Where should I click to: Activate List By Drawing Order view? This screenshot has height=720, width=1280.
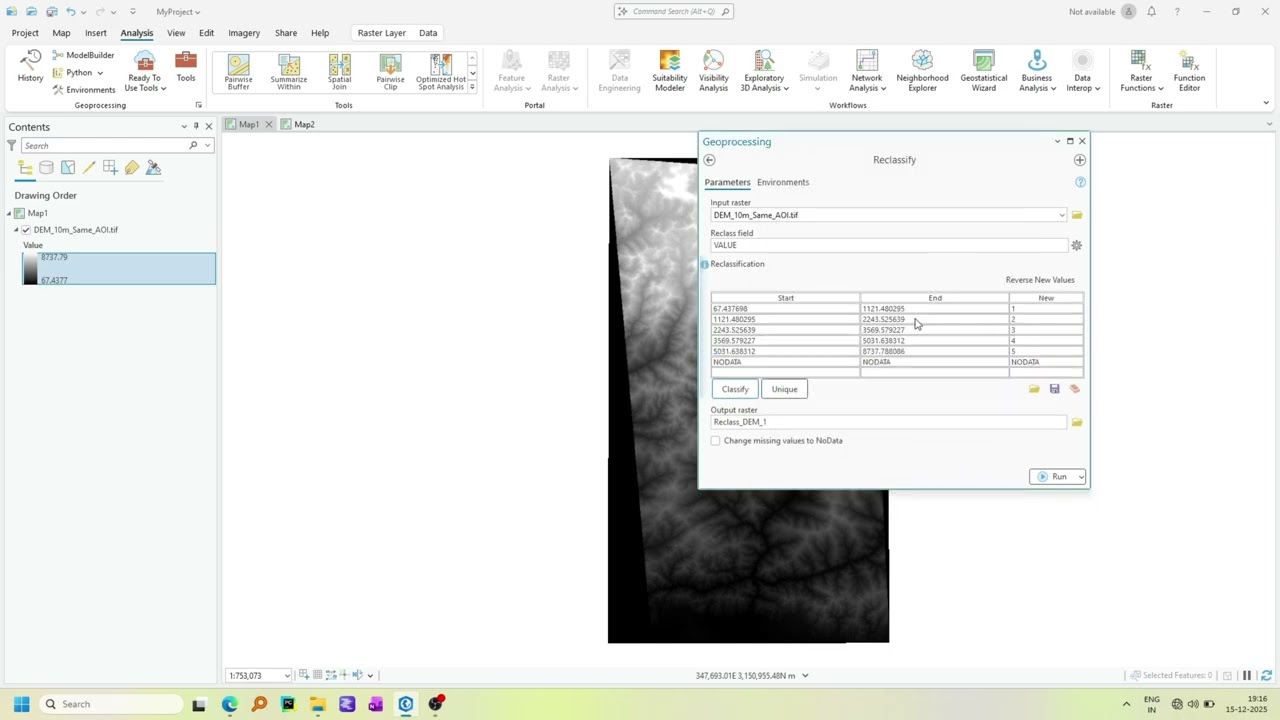point(25,168)
